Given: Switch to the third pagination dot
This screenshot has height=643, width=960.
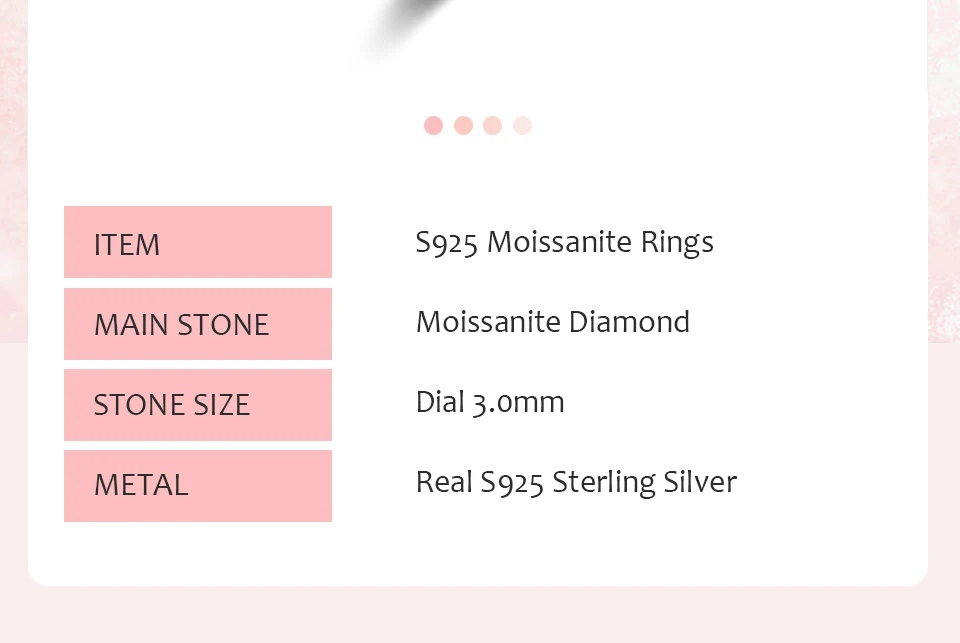Looking at the screenshot, I should [492, 125].
